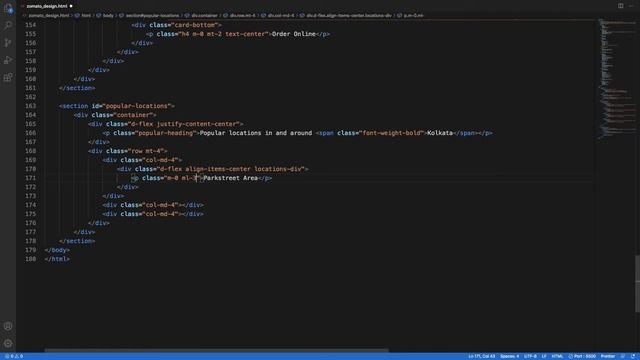Open section#popular-locations breadcrumb item
Image resolution: width=640 pixels, height=360 pixels.
coord(152,16)
